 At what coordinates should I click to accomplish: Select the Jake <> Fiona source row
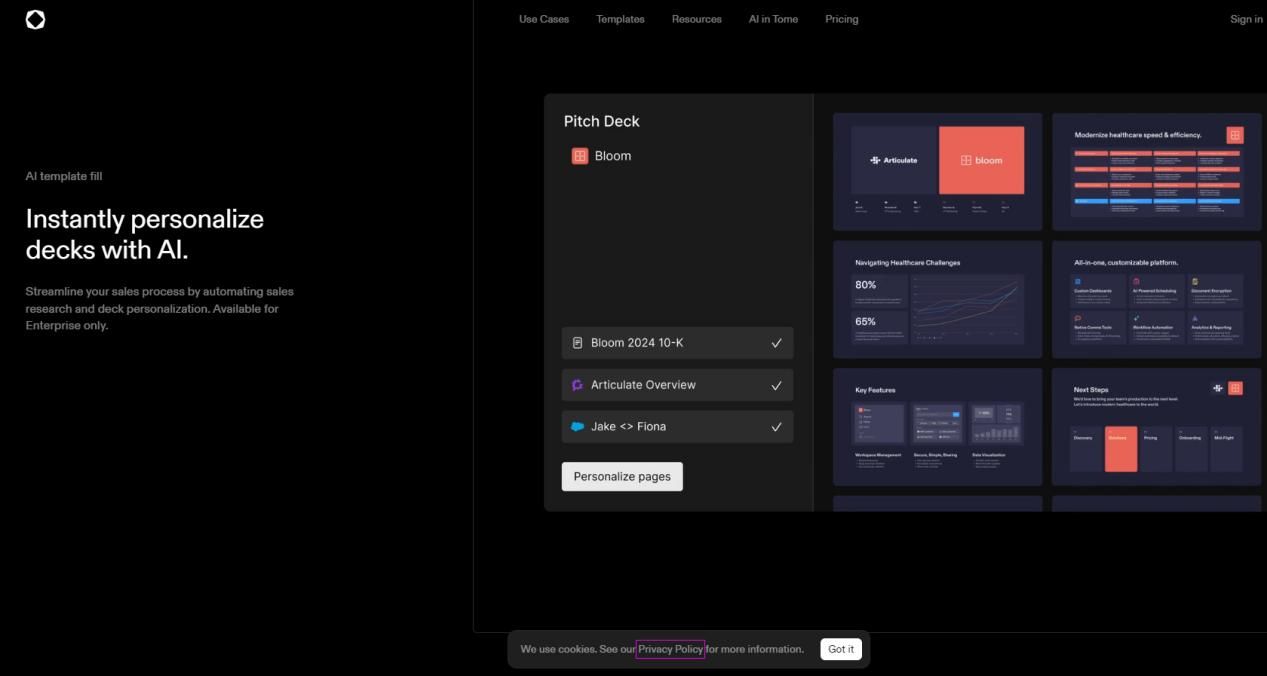677,427
